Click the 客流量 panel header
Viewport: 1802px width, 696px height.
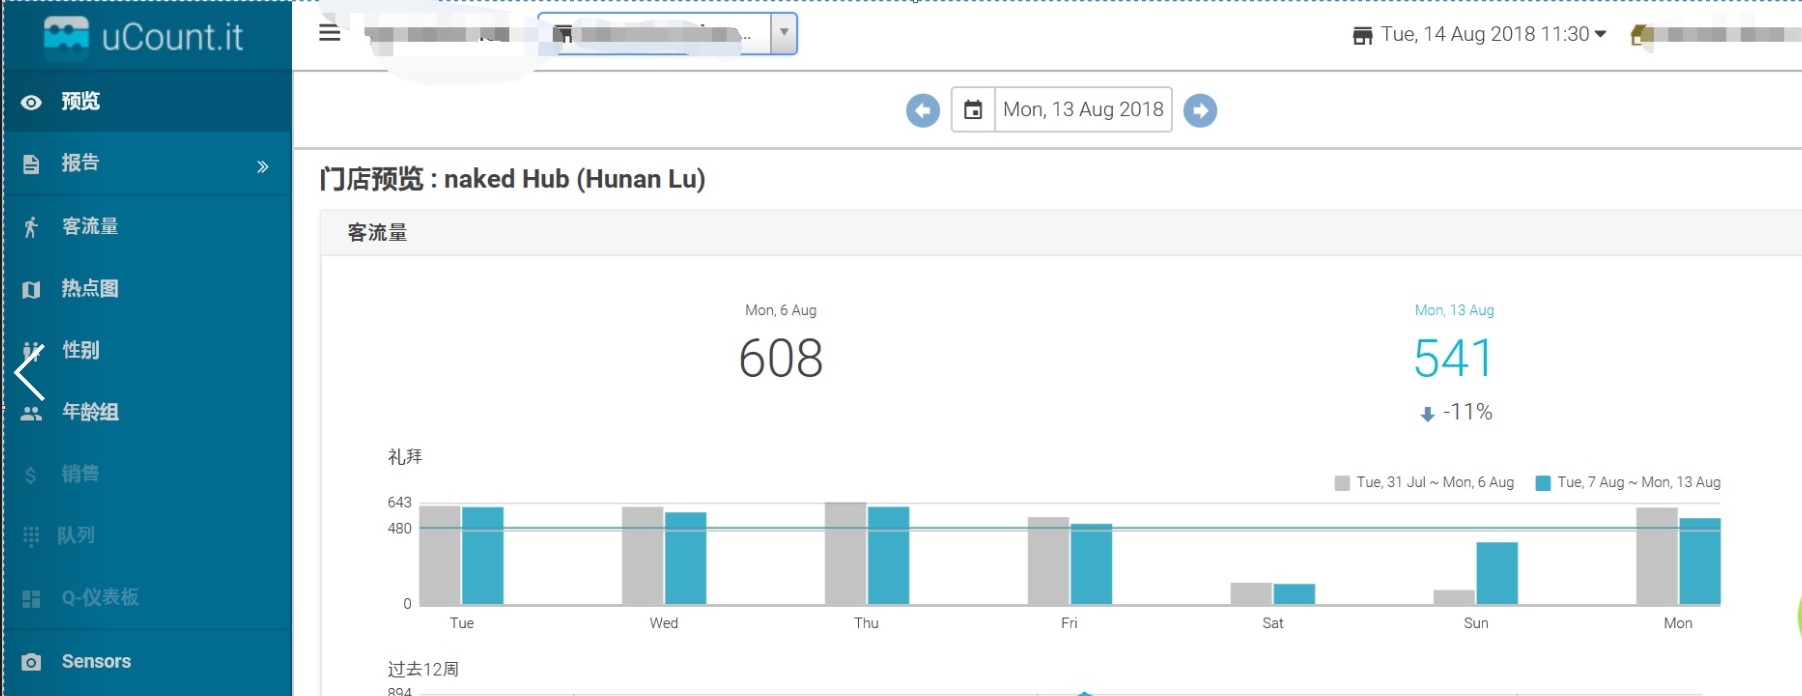[1061, 233]
